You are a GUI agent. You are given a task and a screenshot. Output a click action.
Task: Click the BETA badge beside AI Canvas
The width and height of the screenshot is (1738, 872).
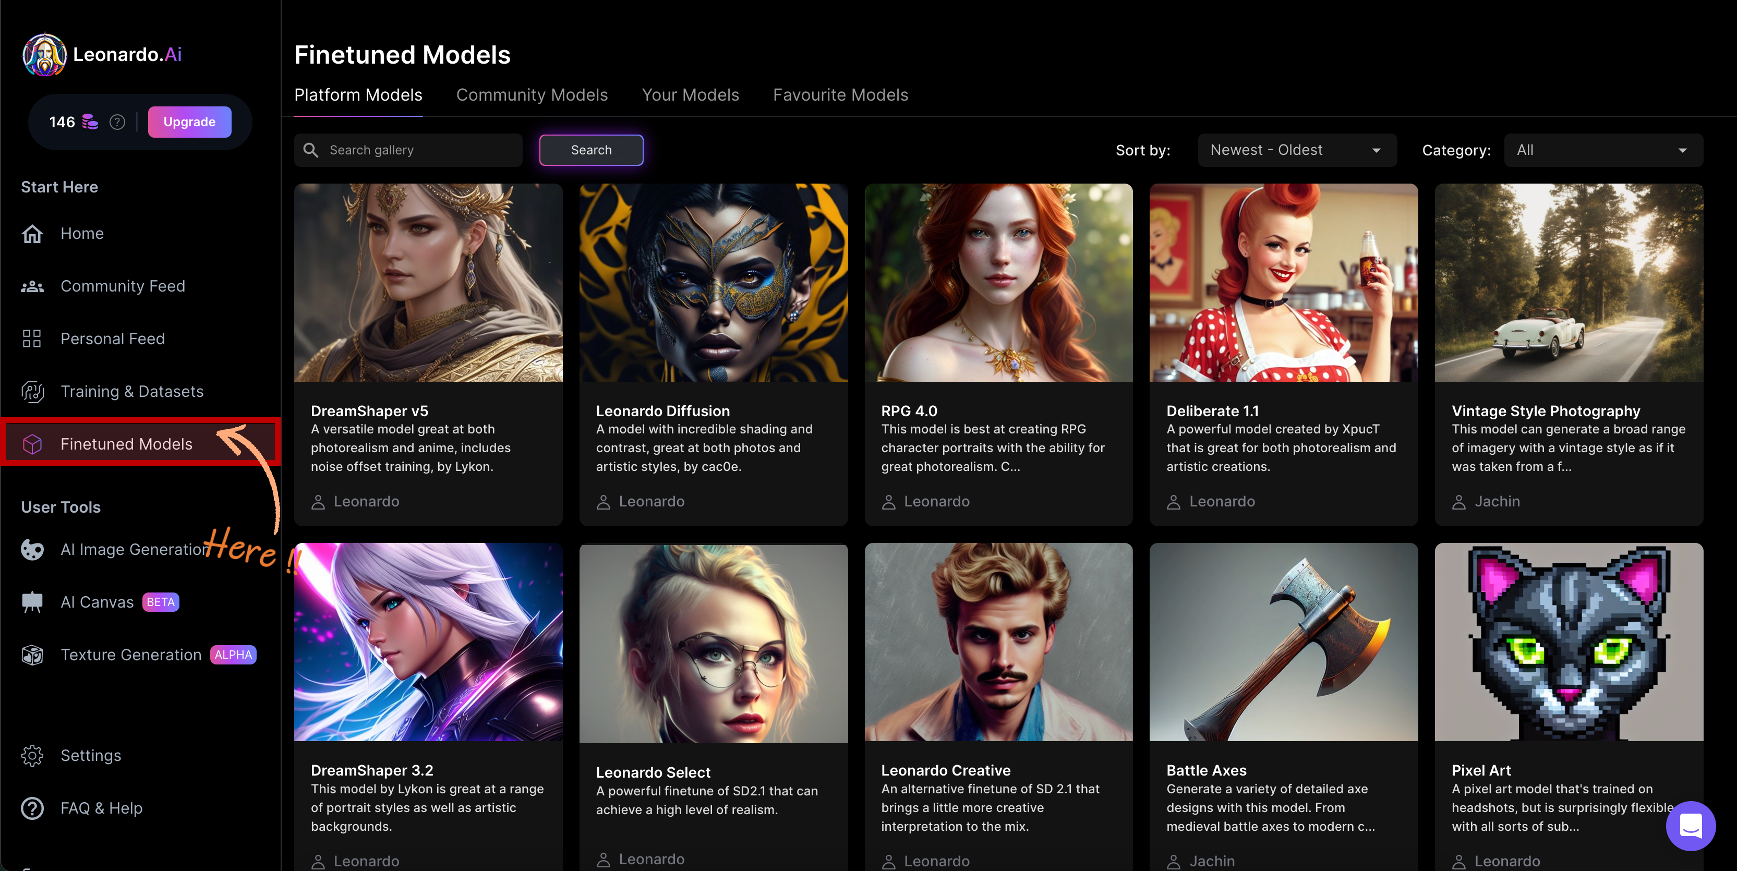[161, 602]
